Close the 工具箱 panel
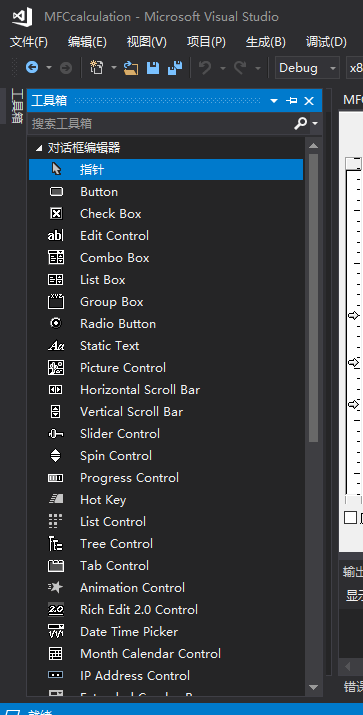This screenshot has width=363, height=715. pyautogui.click(x=309, y=101)
